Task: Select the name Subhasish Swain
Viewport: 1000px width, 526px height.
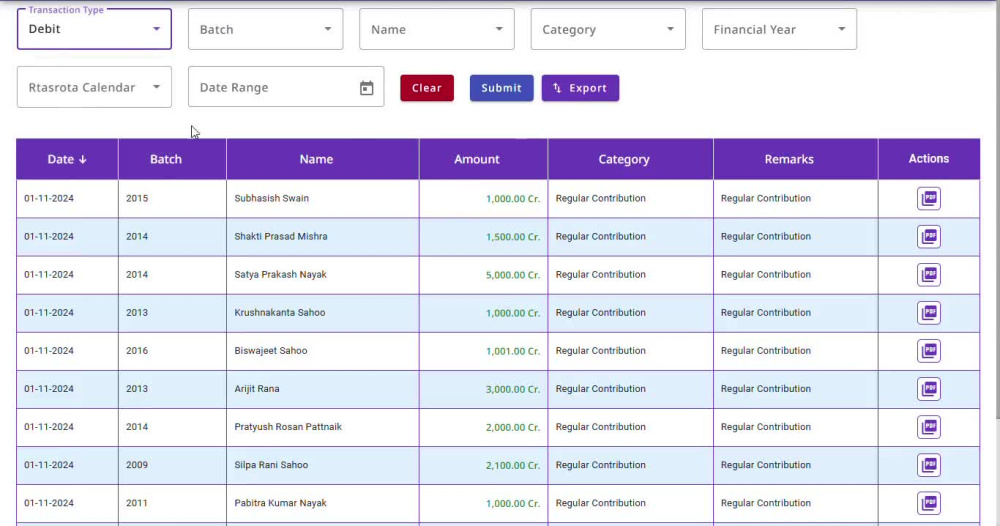Action: tap(272, 198)
